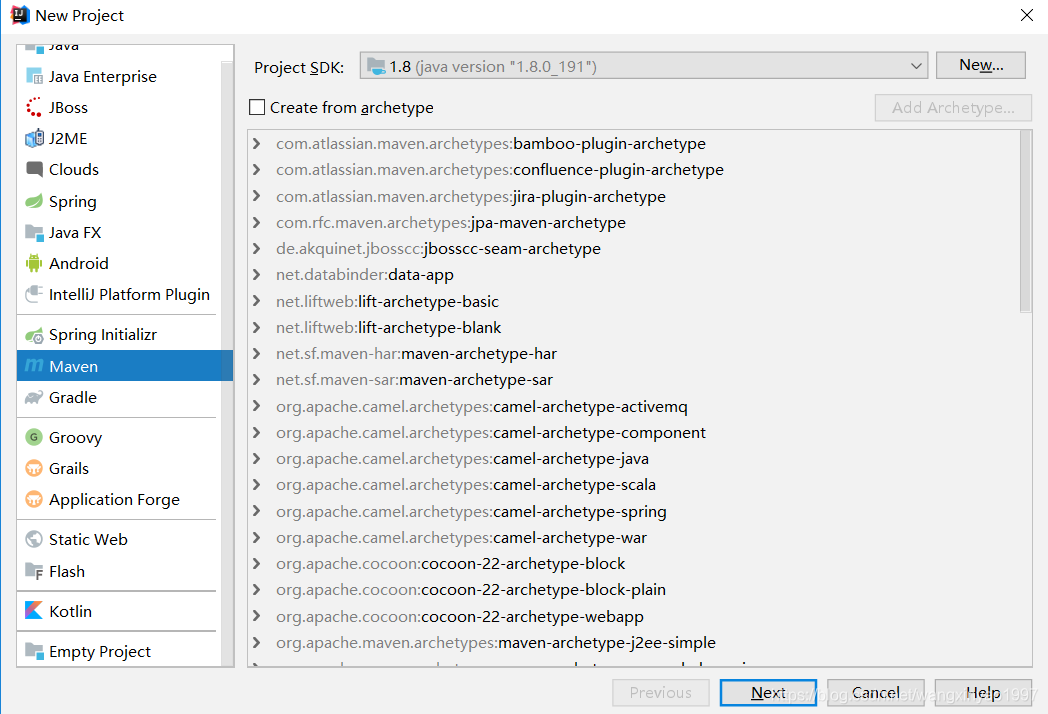Expand lift-archetype-basic entry
This screenshot has height=714, width=1048.
pos(257,302)
